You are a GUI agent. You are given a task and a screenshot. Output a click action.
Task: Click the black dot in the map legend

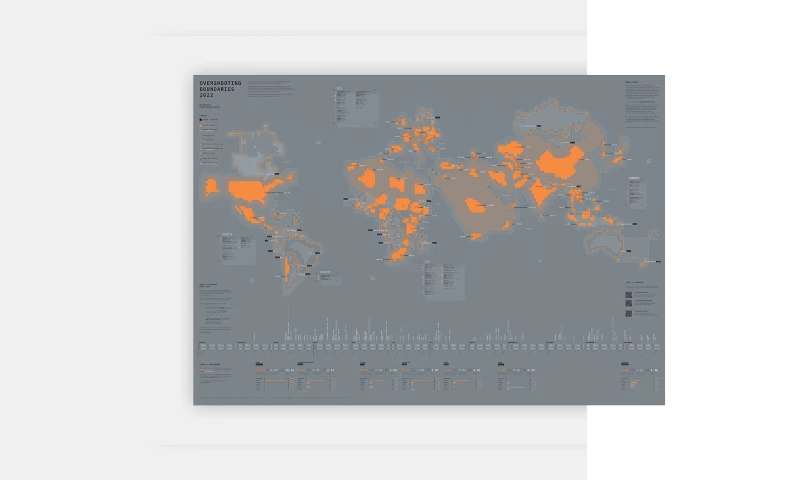tap(201, 119)
